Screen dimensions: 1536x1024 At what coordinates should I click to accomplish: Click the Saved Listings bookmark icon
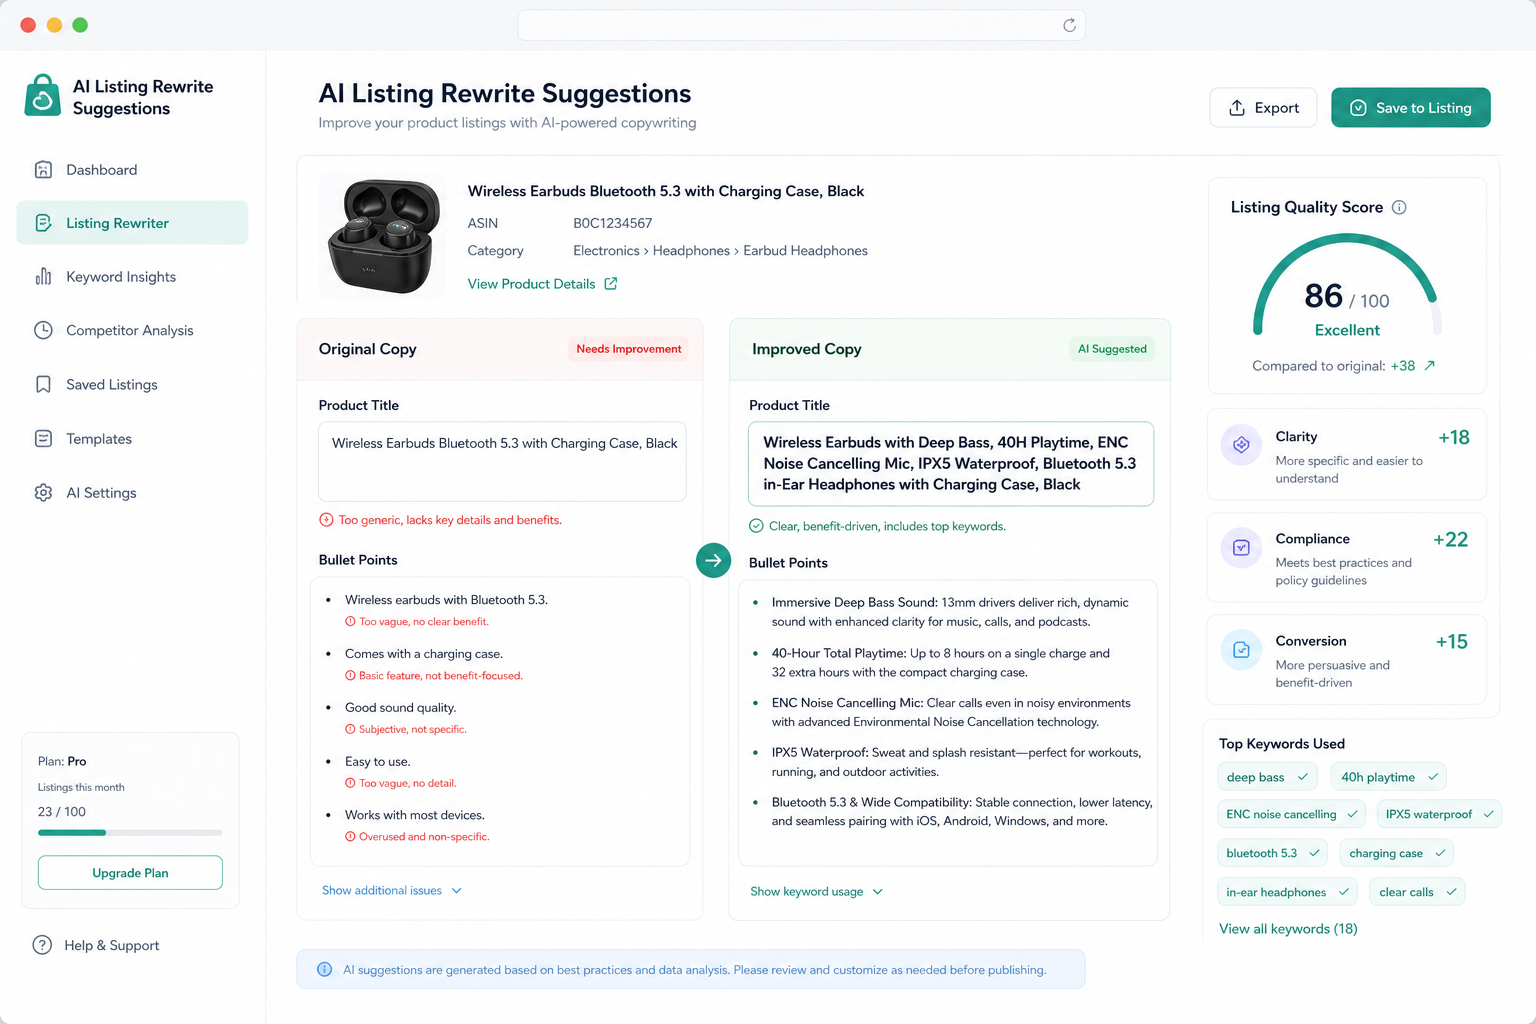coord(43,384)
